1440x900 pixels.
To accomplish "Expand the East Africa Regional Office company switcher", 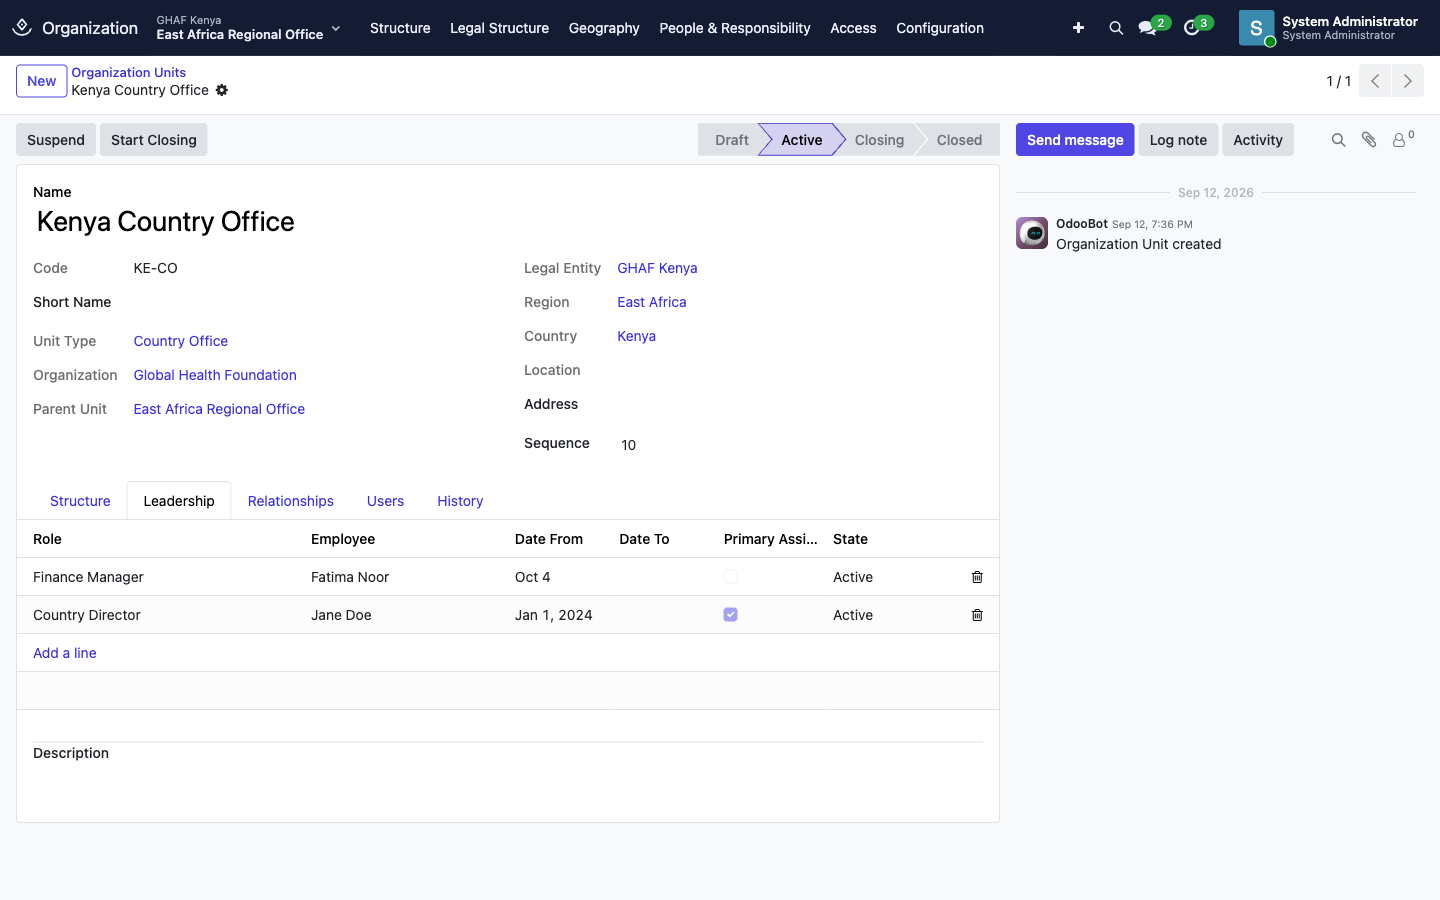I will [248, 28].
